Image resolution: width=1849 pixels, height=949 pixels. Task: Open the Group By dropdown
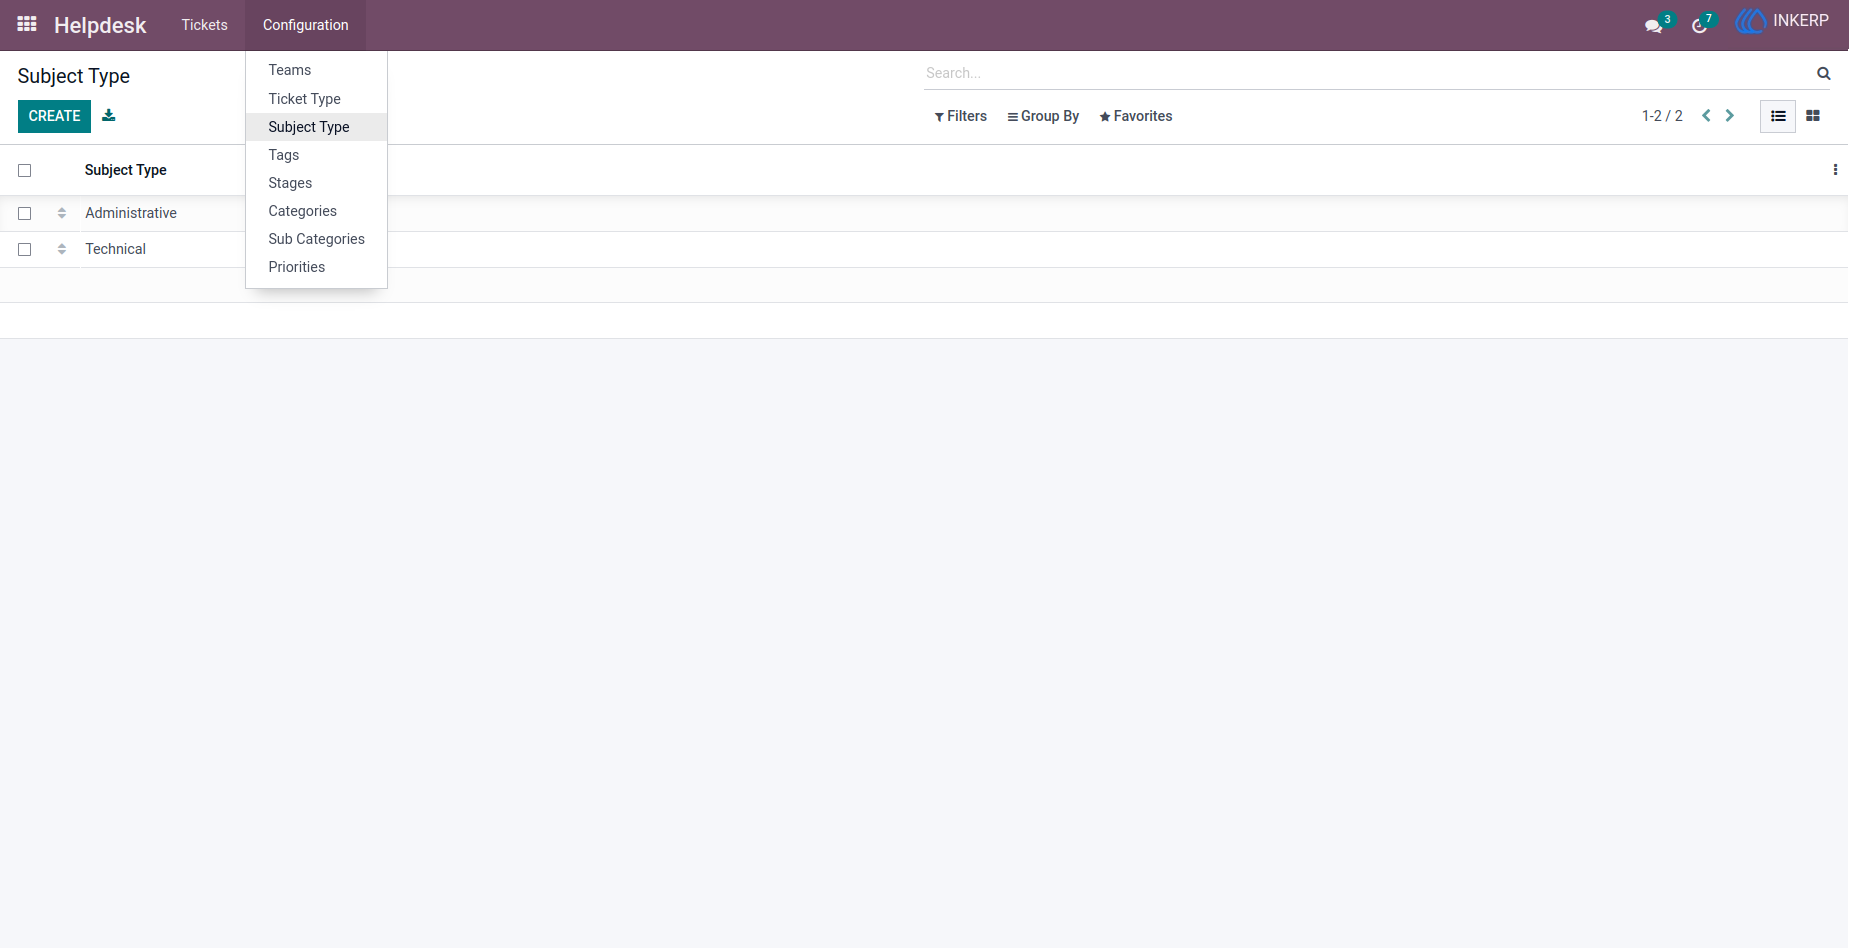coord(1043,116)
